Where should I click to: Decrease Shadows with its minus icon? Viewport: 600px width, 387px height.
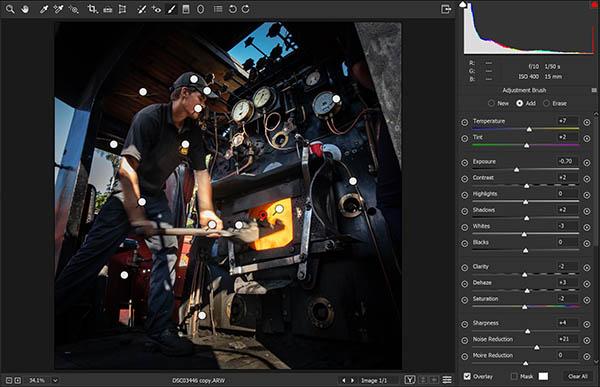click(x=465, y=211)
